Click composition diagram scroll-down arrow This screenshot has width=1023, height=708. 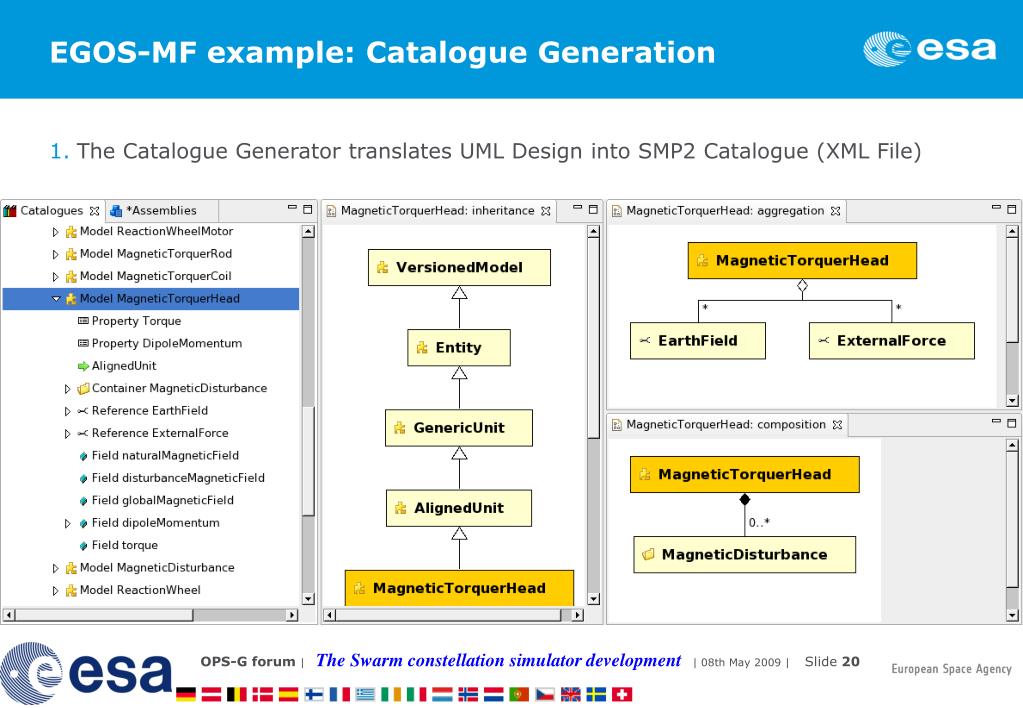pyautogui.click(x=1012, y=615)
